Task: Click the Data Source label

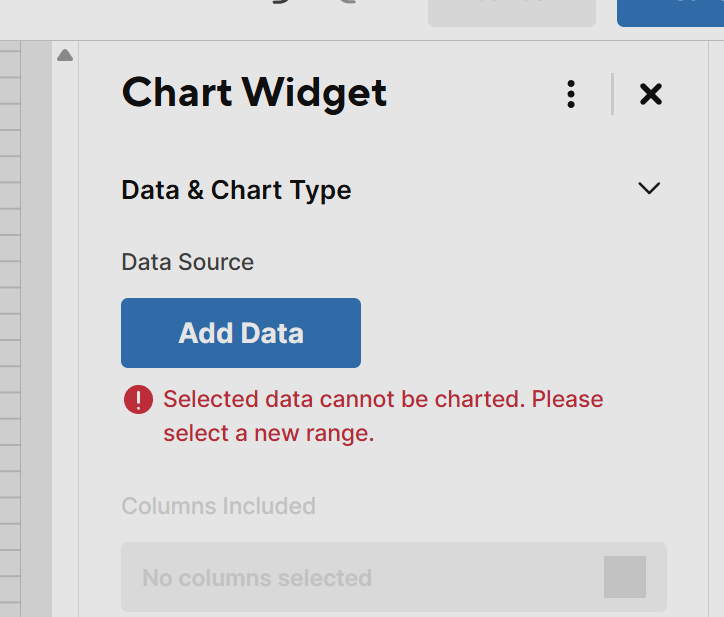Action: coord(188,262)
